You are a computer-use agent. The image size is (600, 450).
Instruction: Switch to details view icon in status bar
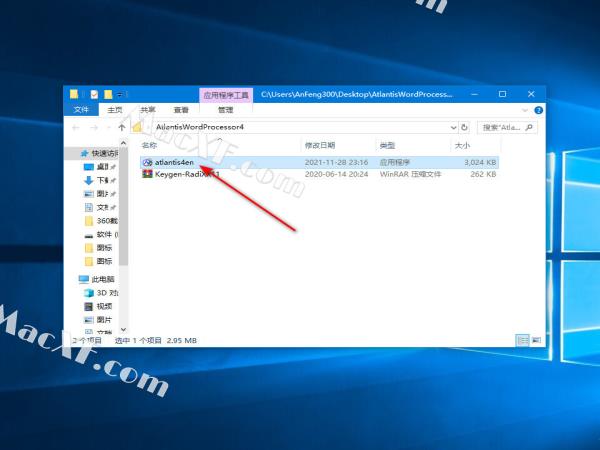522,340
